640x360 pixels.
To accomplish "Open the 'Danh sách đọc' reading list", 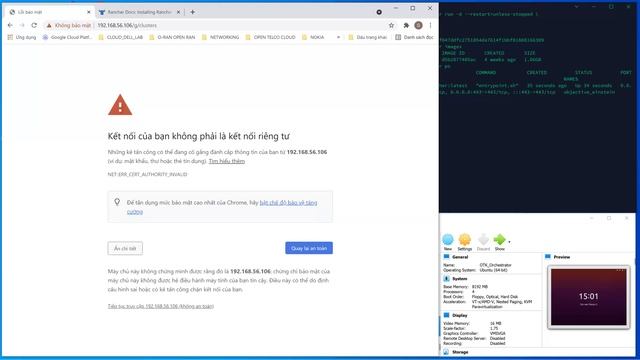I will (x=414, y=37).
